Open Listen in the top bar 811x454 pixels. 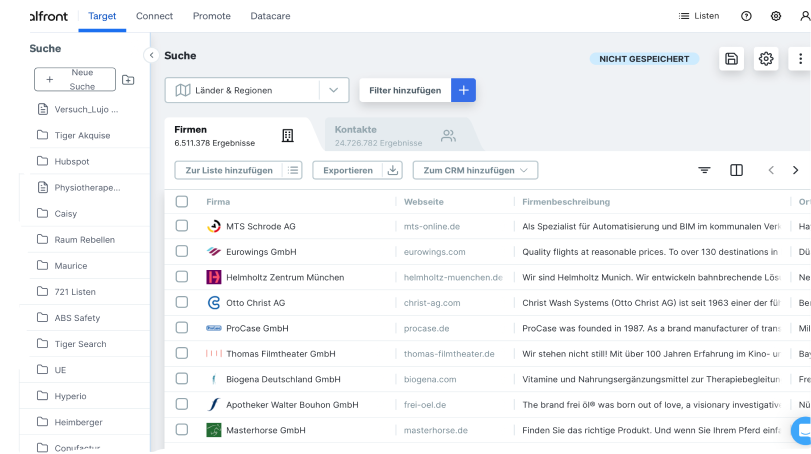click(x=699, y=16)
